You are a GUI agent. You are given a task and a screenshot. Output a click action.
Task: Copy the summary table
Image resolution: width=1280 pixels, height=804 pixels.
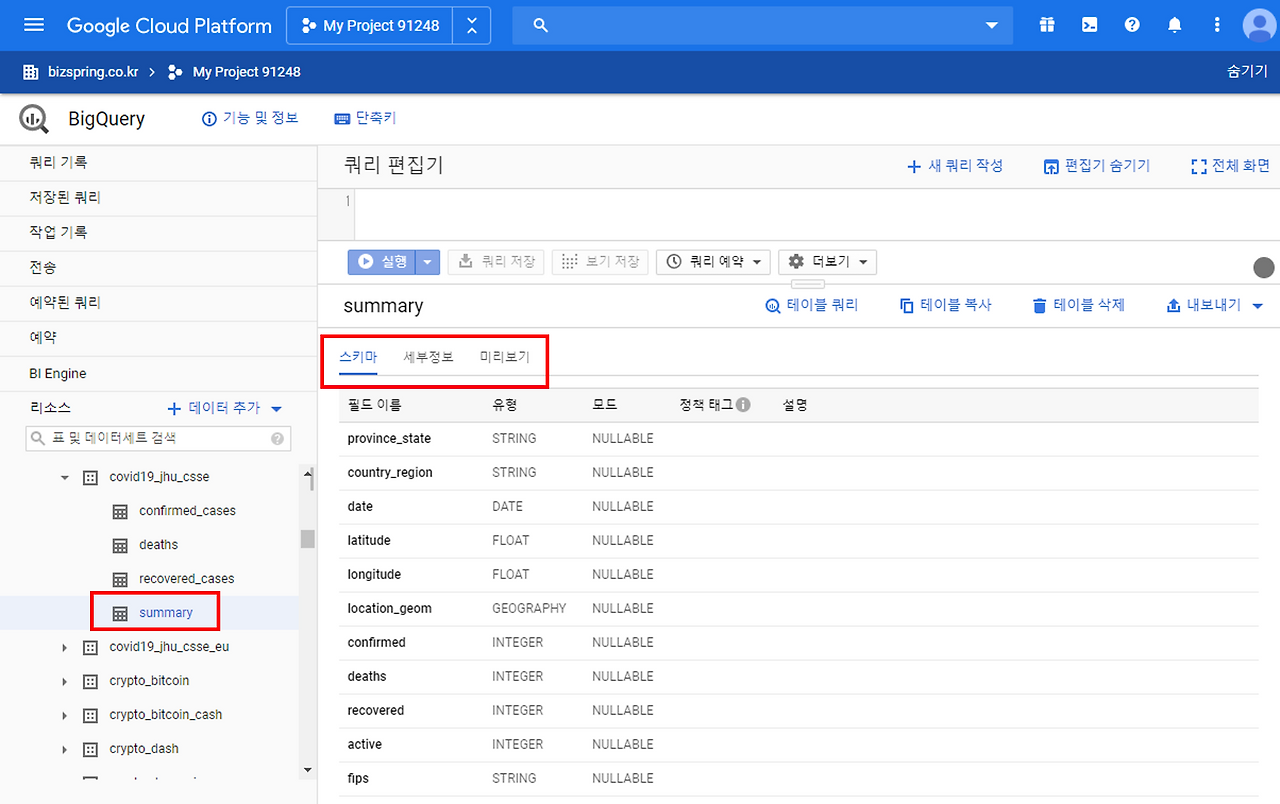click(944, 305)
